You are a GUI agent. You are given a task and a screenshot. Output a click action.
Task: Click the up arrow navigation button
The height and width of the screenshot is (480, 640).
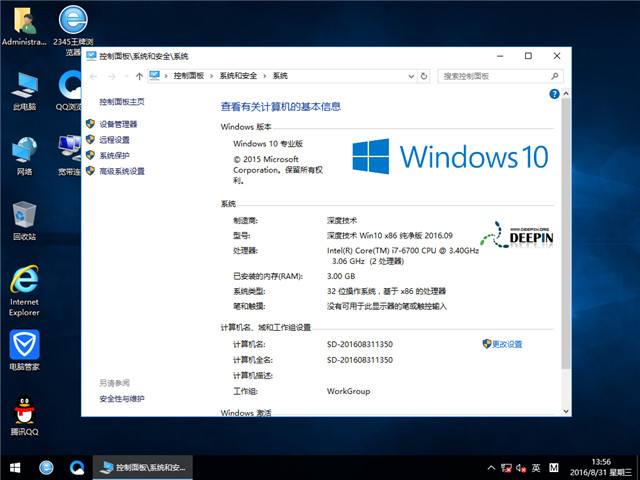tap(138, 76)
